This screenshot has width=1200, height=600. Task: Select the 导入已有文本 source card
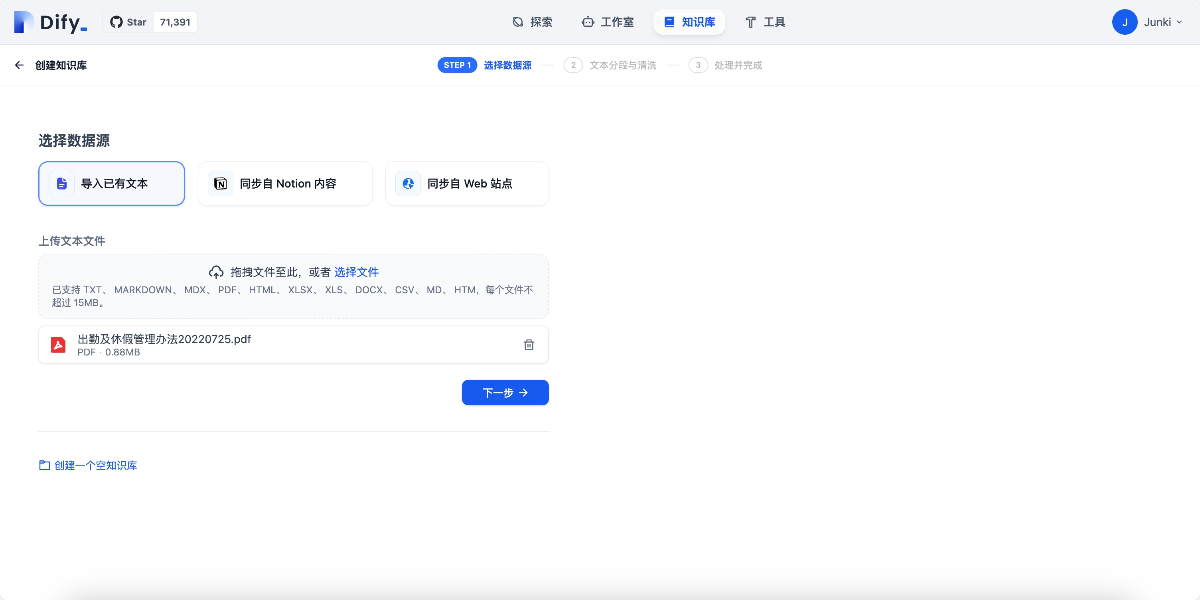tap(111, 183)
